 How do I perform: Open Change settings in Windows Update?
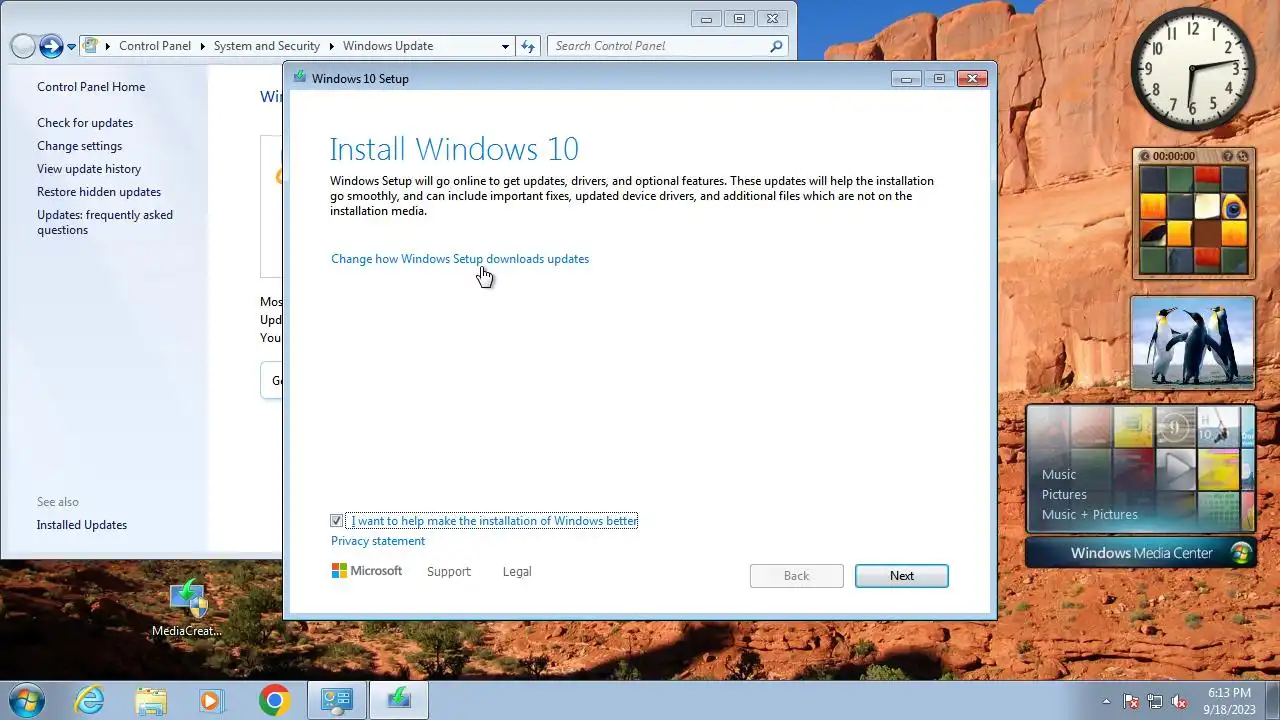click(x=79, y=146)
